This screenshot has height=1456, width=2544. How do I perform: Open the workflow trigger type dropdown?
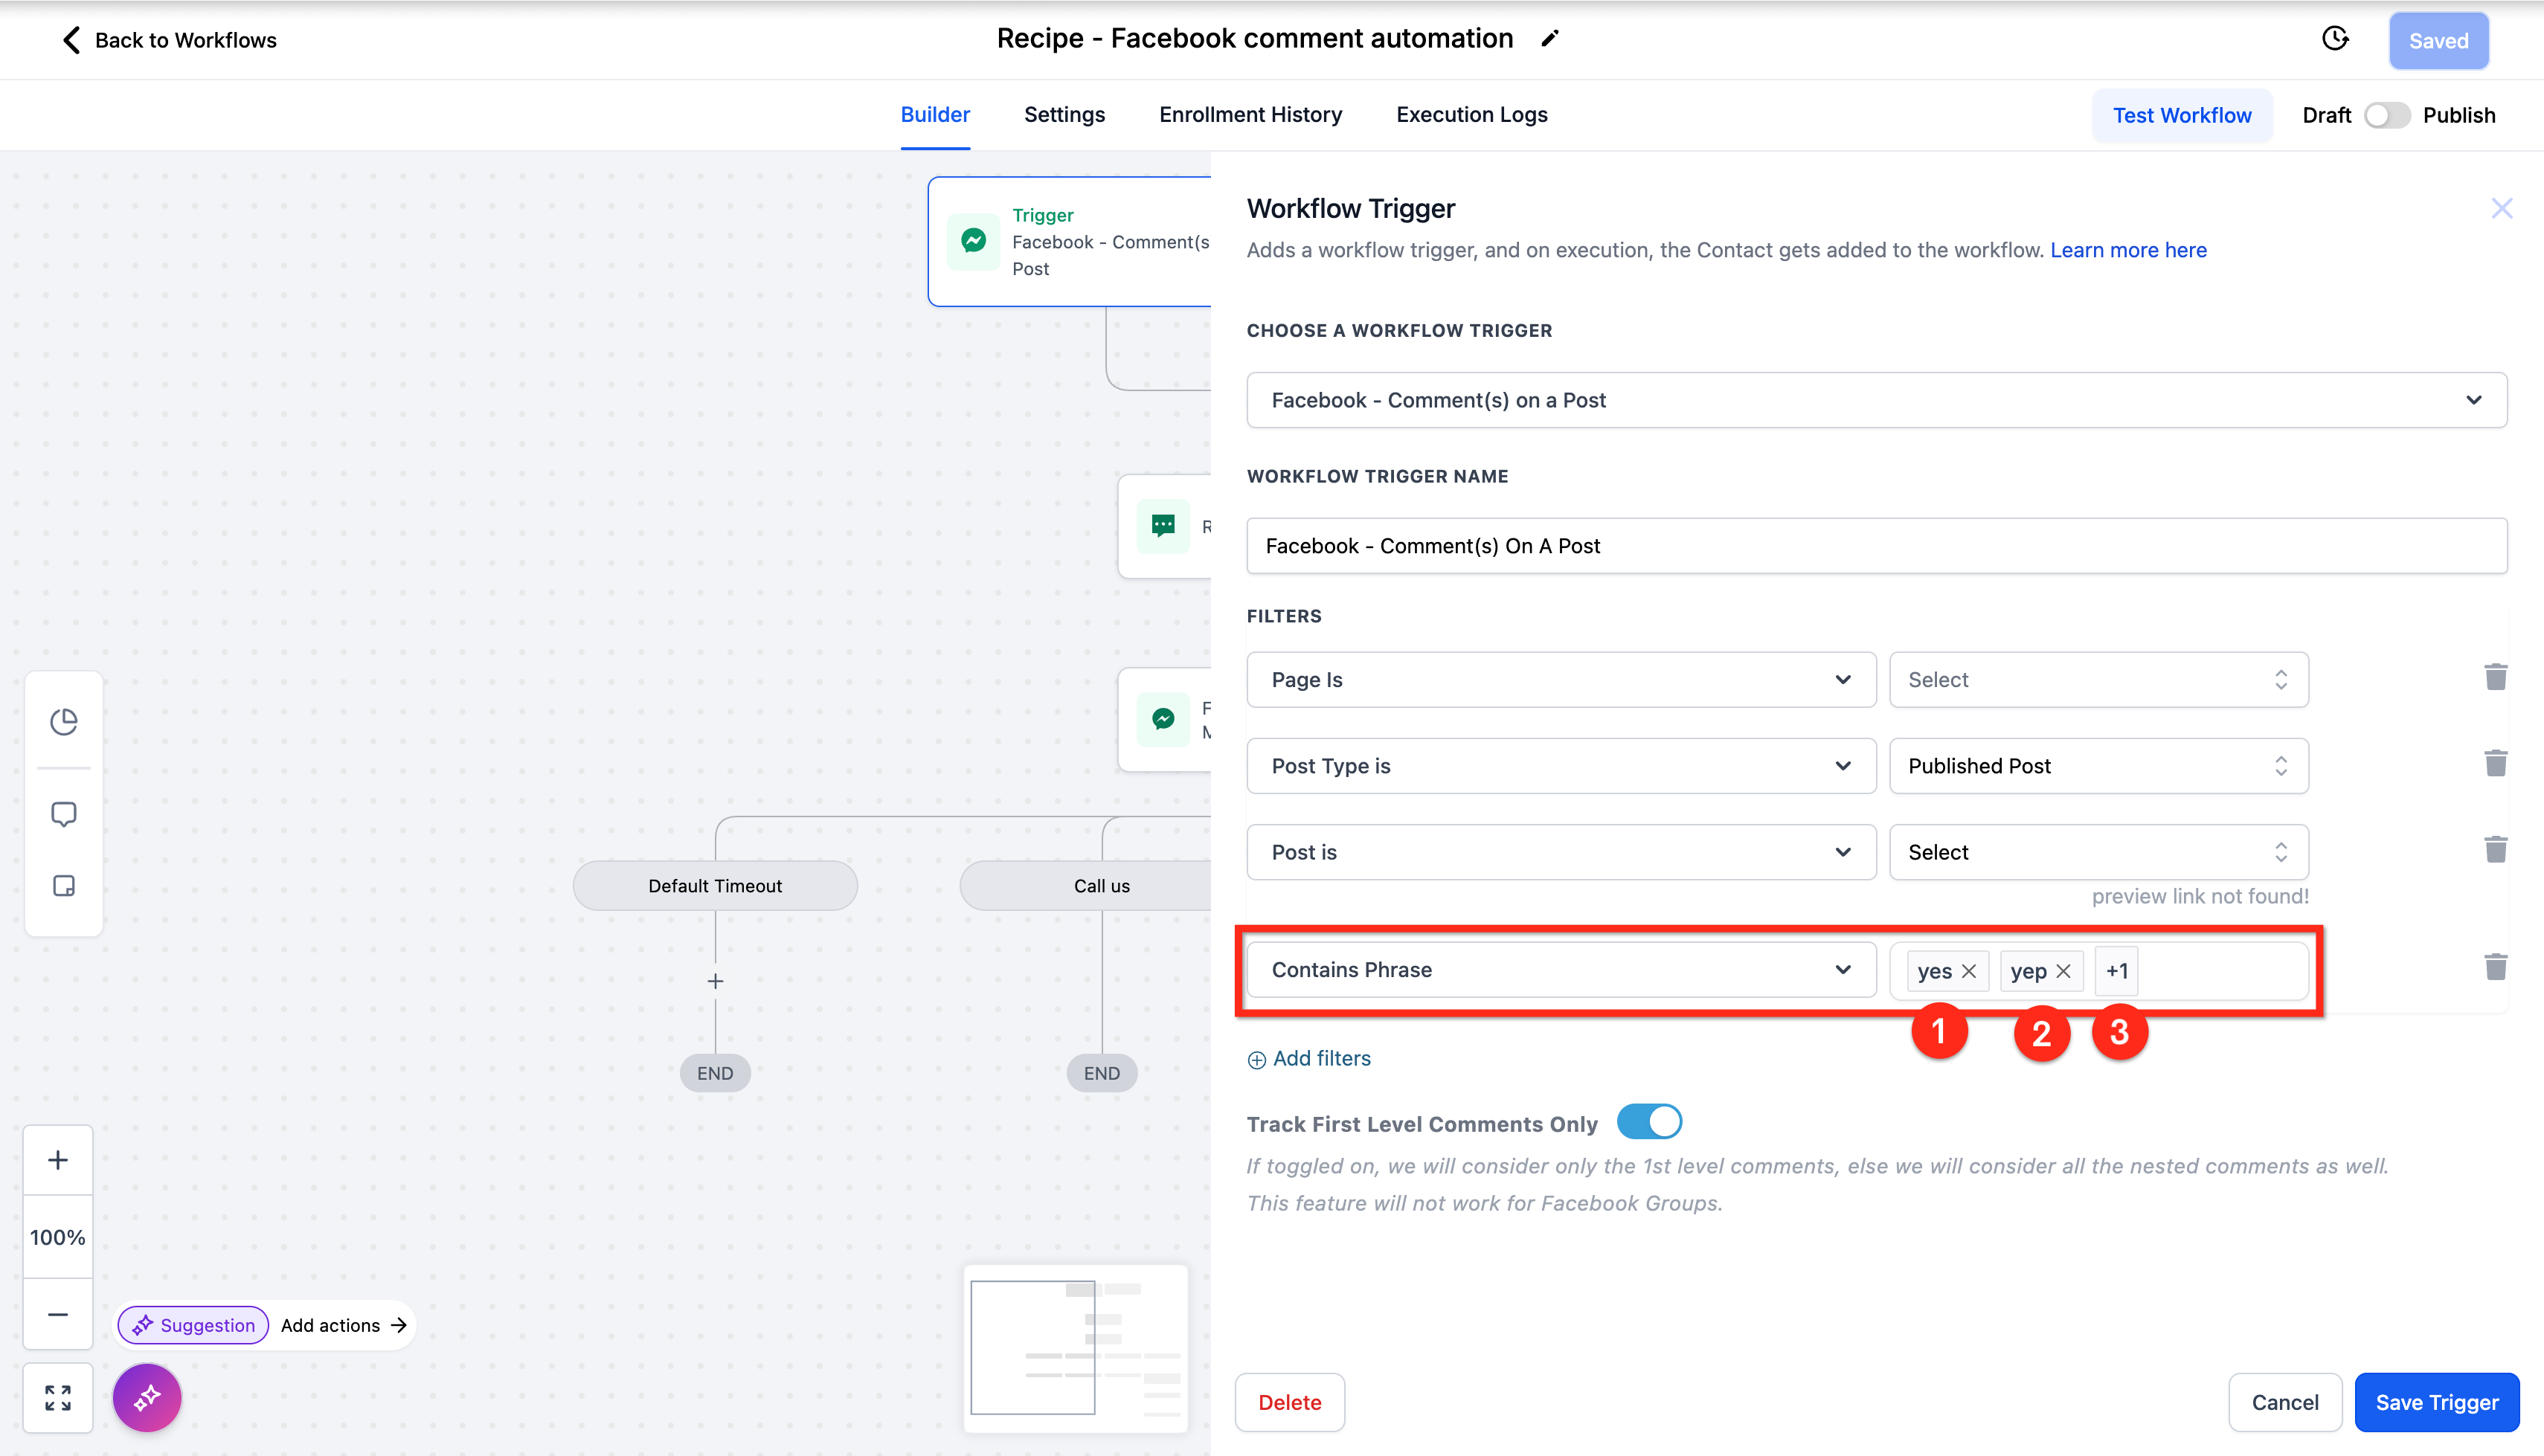click(x=1876, y=400)
